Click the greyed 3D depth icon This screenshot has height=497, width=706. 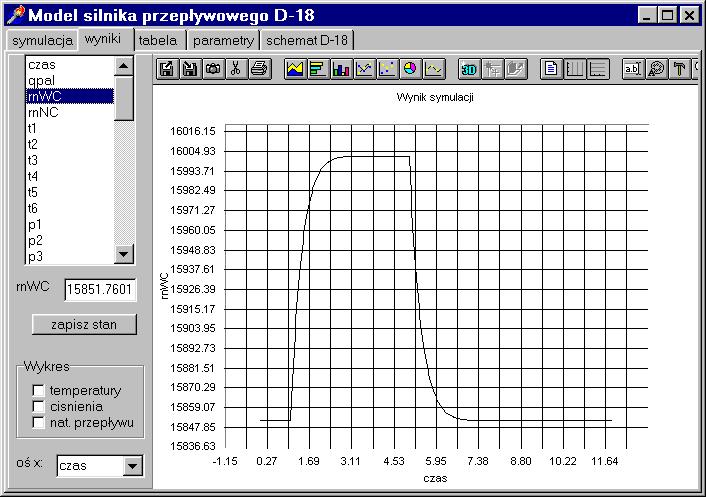pyautogui.click(x=516, y=69)
